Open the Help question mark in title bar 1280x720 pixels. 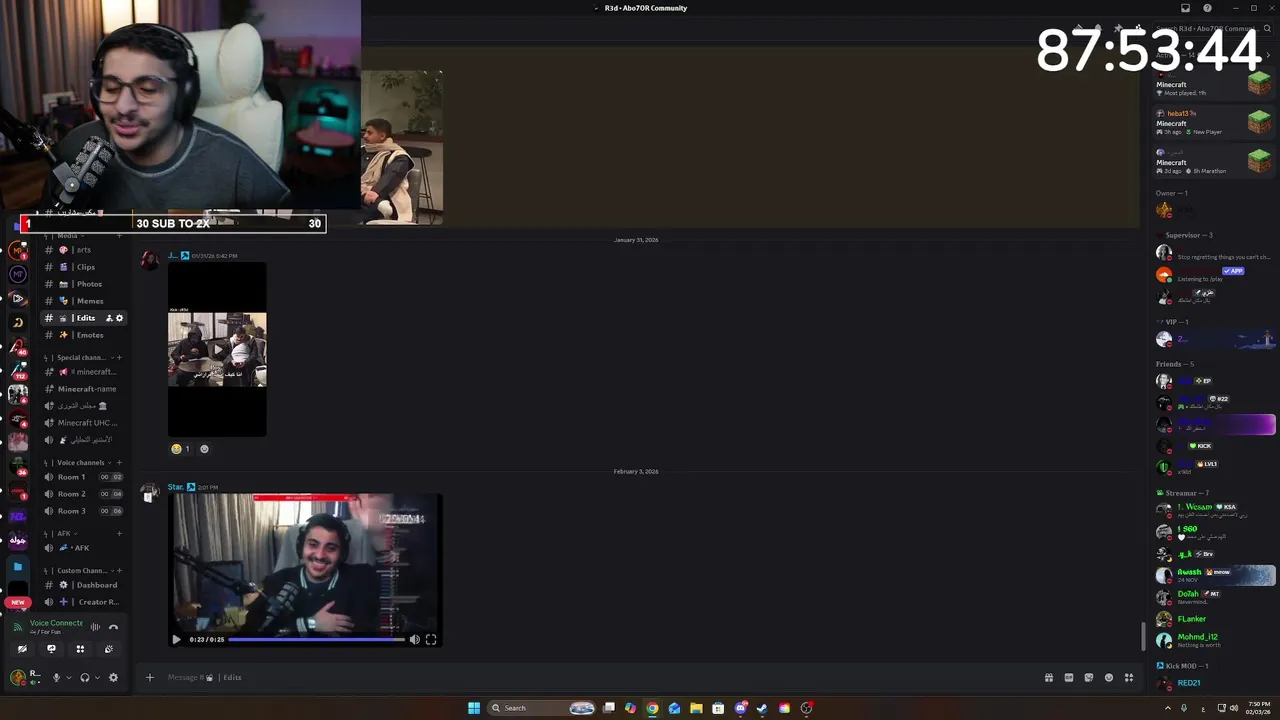click(x=1207, y=8)
